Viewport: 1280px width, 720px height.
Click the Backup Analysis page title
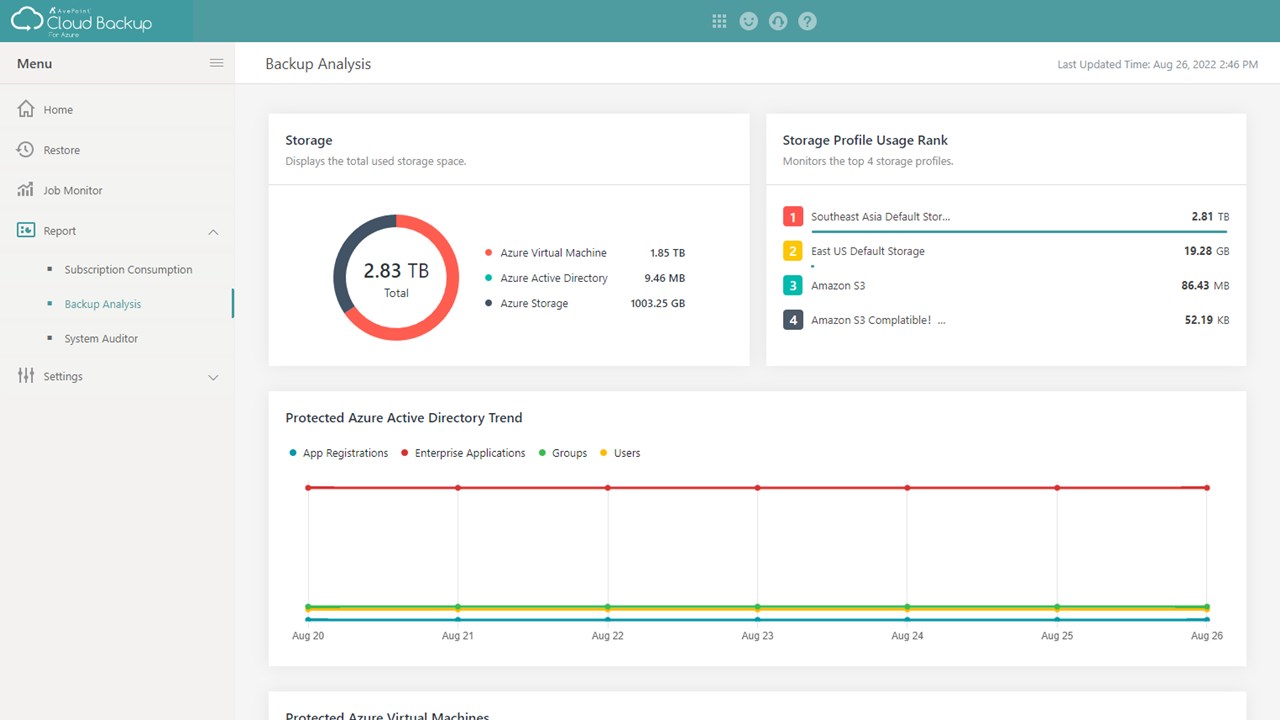coord(318,64)
